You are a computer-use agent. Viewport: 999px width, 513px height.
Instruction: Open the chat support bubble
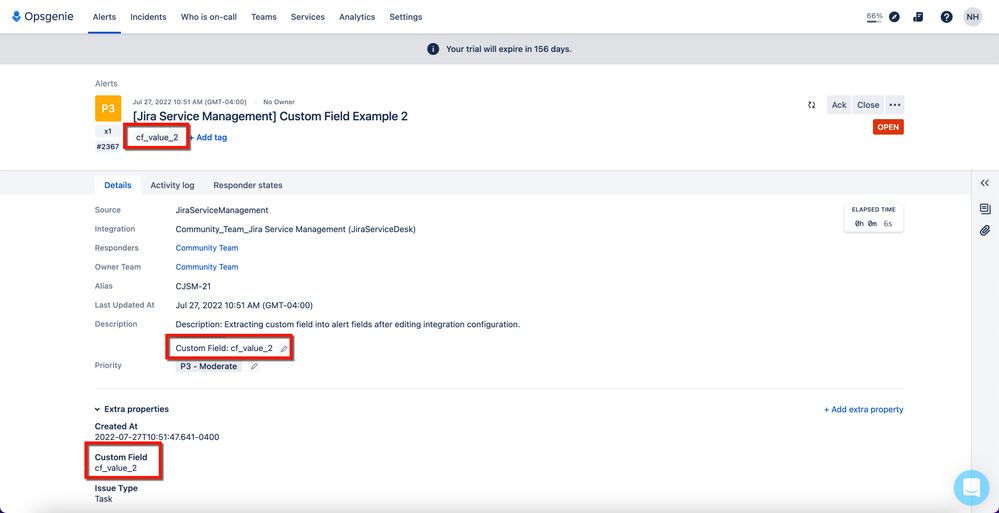tap(972, 488)
